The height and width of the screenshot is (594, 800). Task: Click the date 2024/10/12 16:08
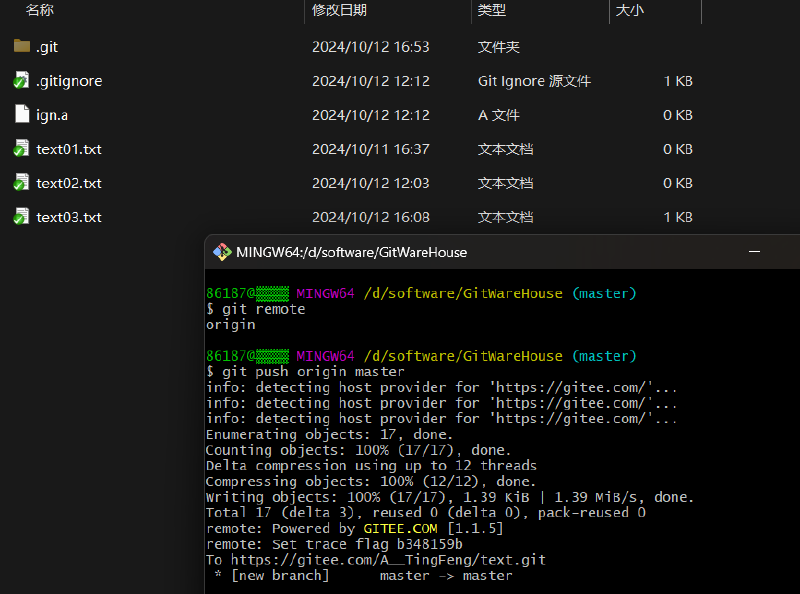371,217
